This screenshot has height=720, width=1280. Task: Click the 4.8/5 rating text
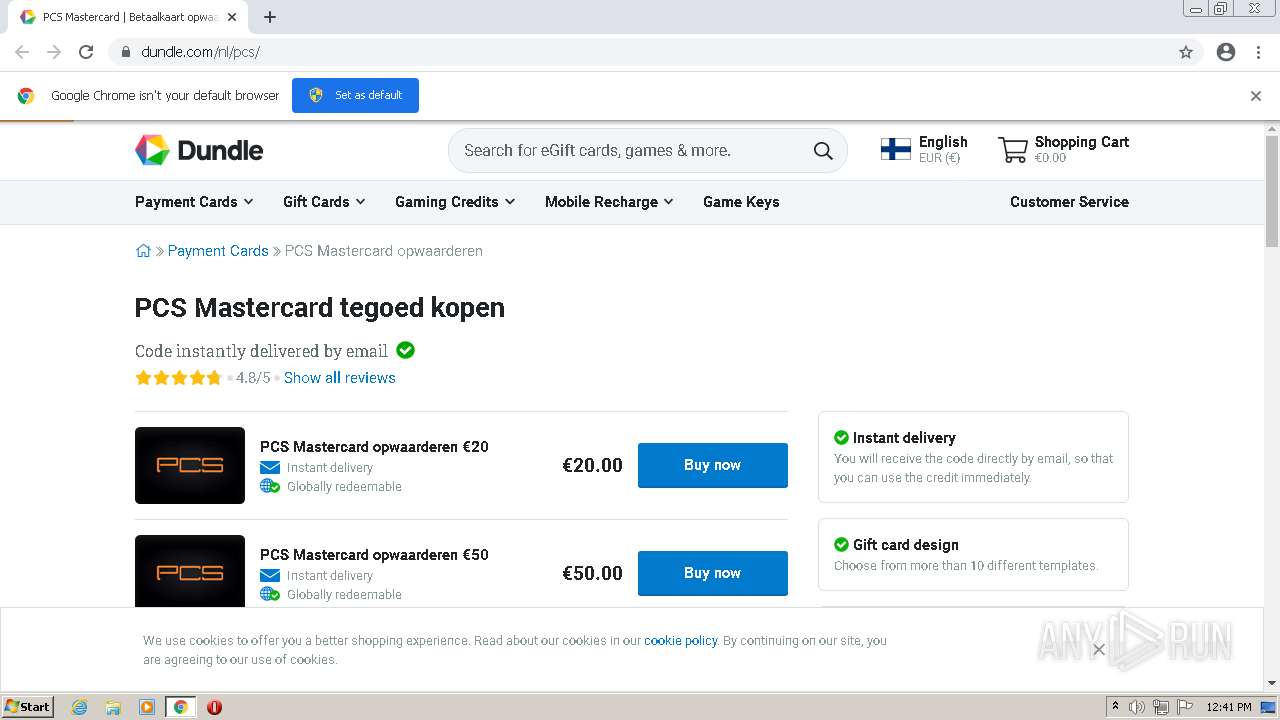(x=253, y=378)
